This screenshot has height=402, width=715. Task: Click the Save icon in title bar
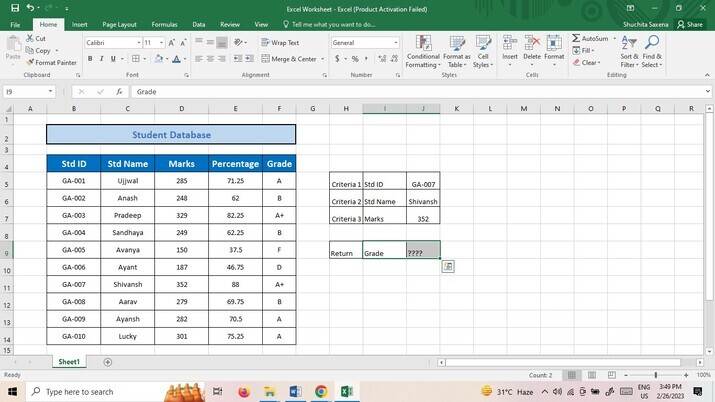pos(15,8)
